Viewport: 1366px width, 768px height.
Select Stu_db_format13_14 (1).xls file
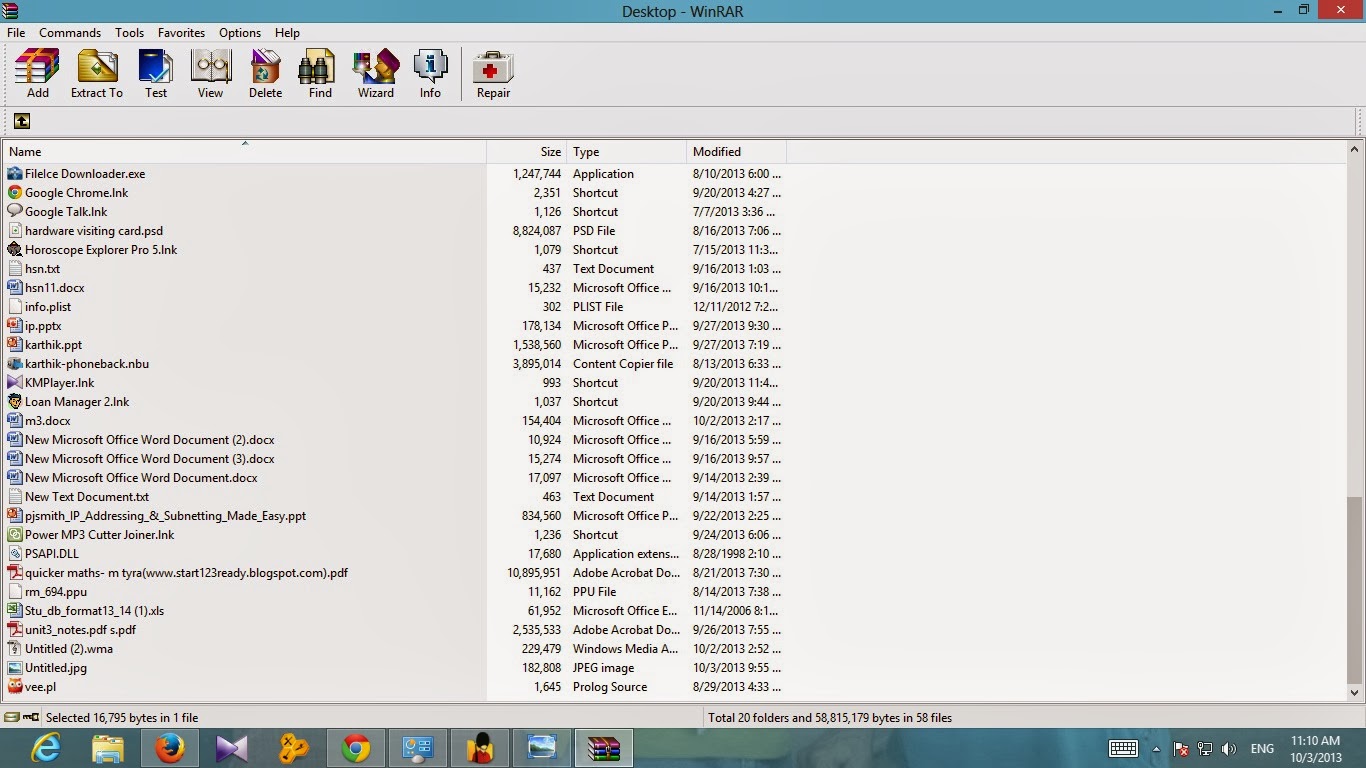(x=95, y=611)
